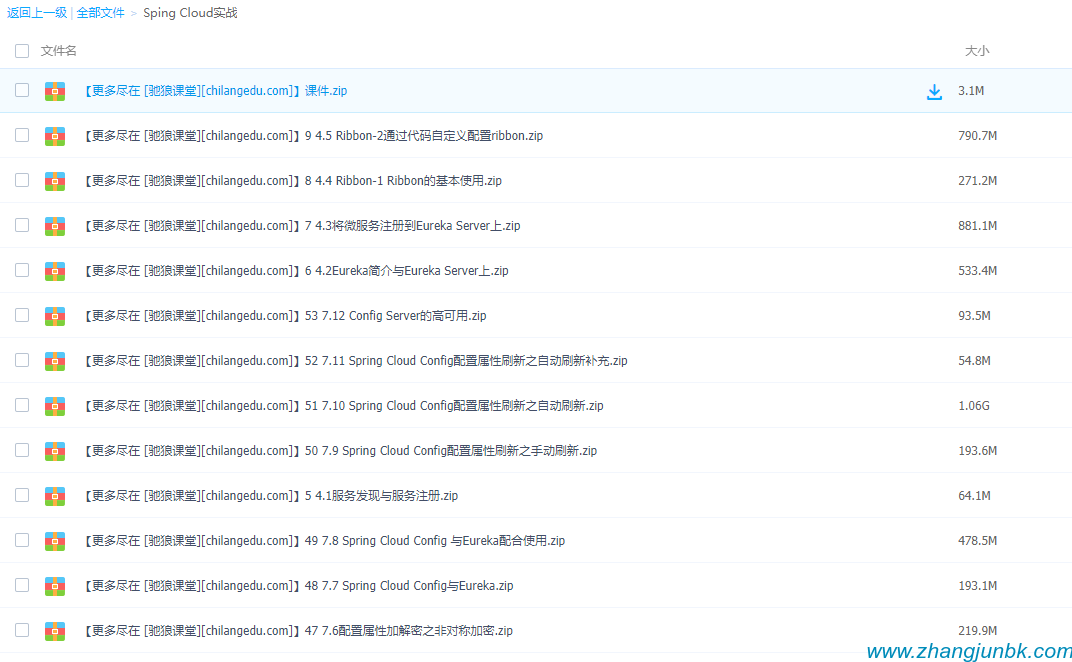Click the zip icon beside 8 4.4 Ribbon-1 file
Viewport: 1072px width, 662px height.
coord(55,181)
